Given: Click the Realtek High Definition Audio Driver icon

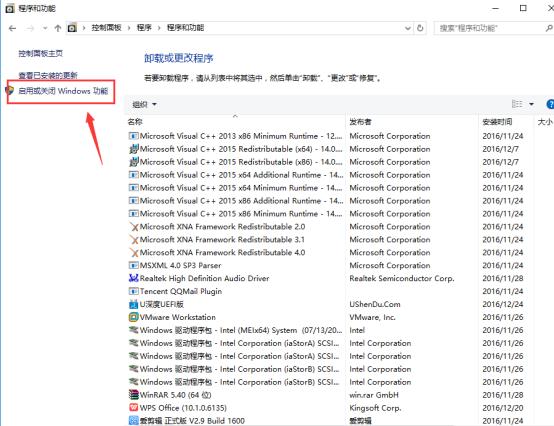Looking at the screenshot, I should coord(134,278).
